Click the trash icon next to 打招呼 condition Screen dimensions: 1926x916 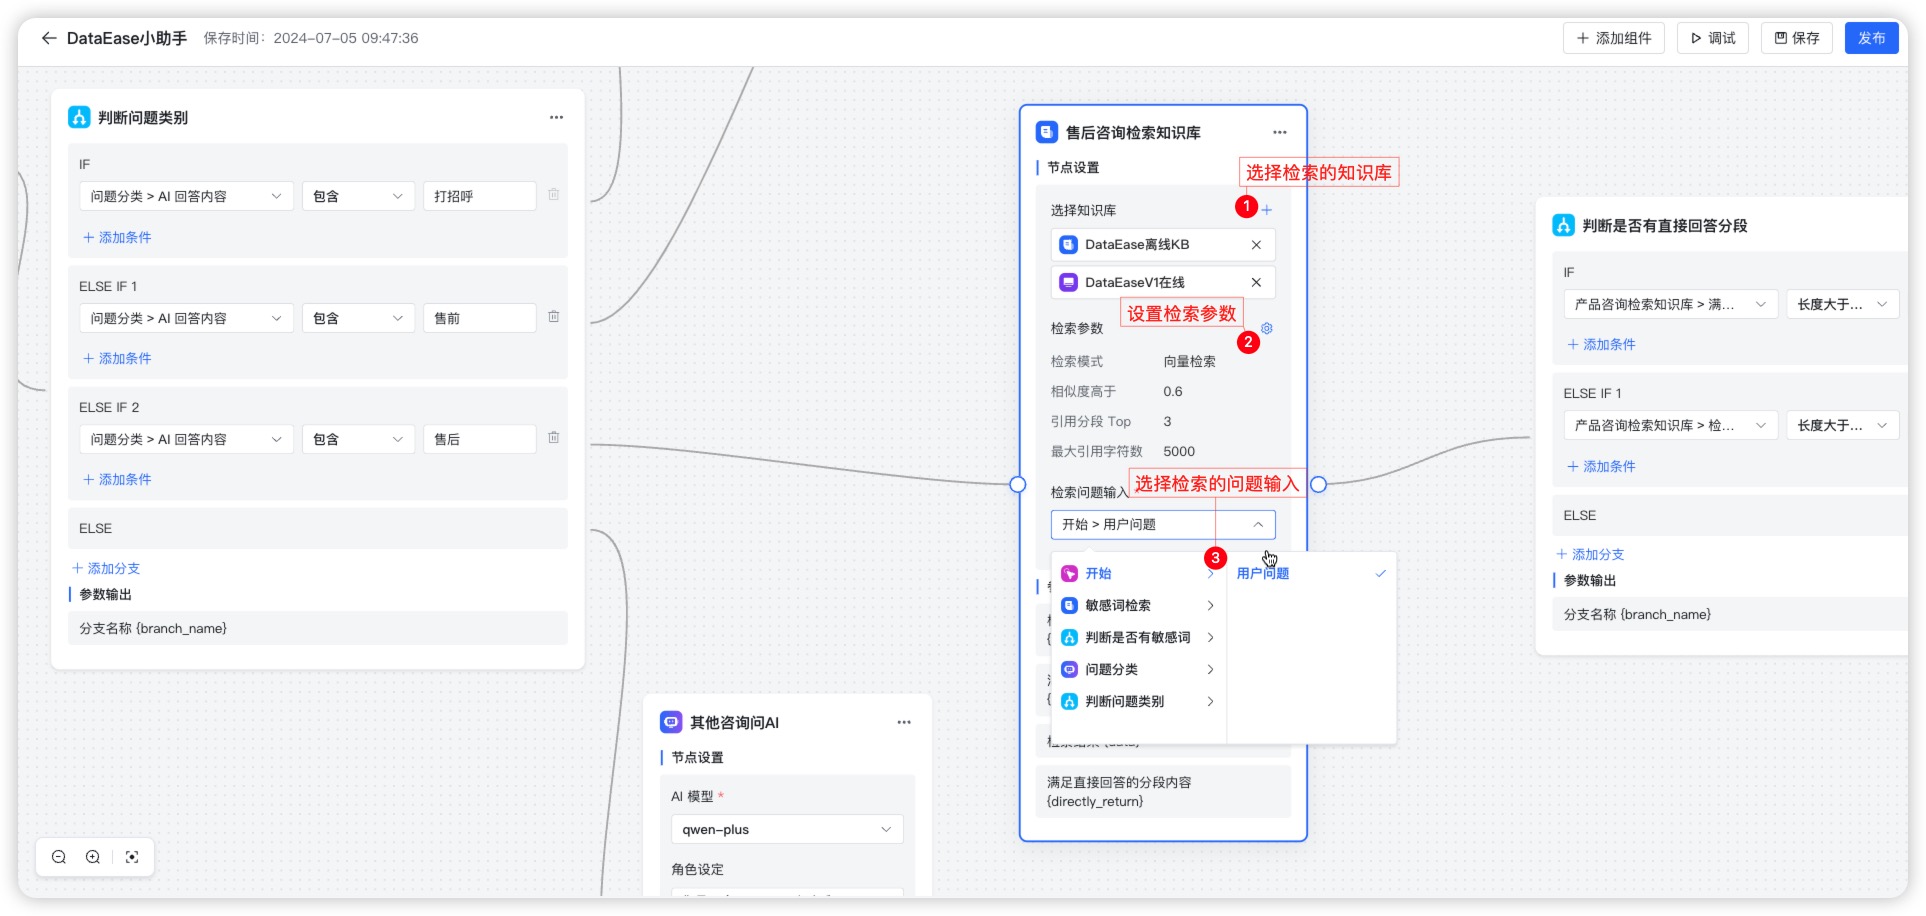point(554,196)
